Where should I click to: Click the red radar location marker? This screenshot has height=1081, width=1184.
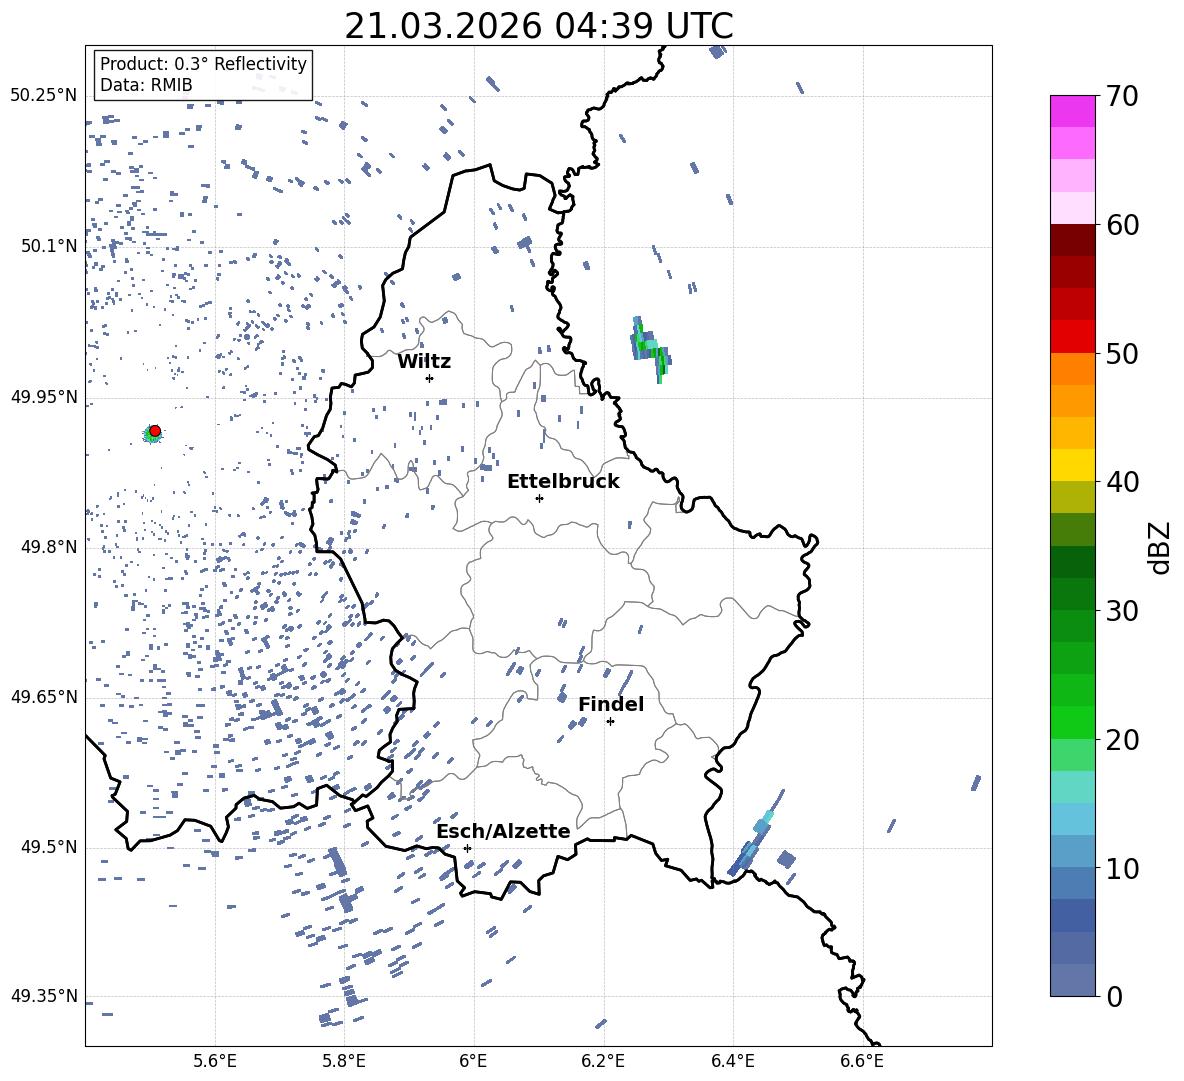coord(155,431)
